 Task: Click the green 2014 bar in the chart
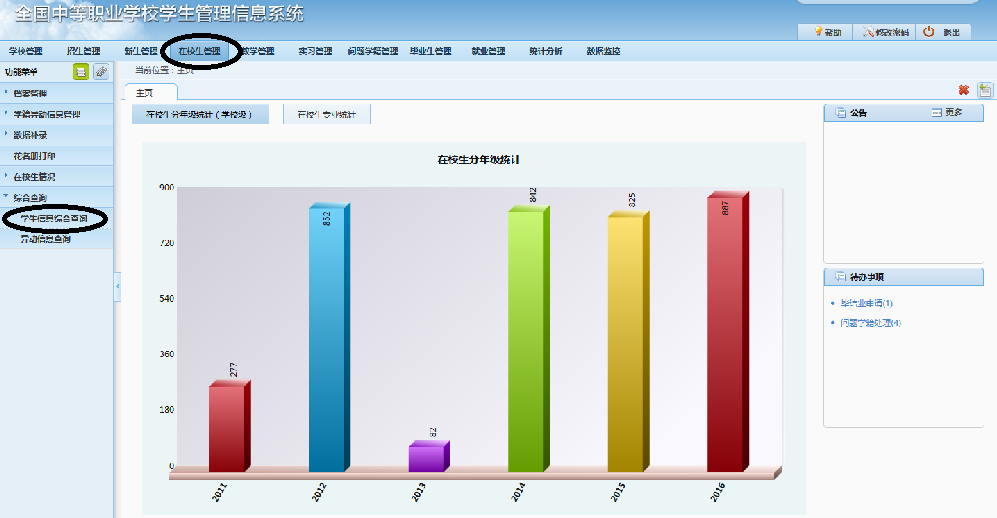click(x=528, y=339)
